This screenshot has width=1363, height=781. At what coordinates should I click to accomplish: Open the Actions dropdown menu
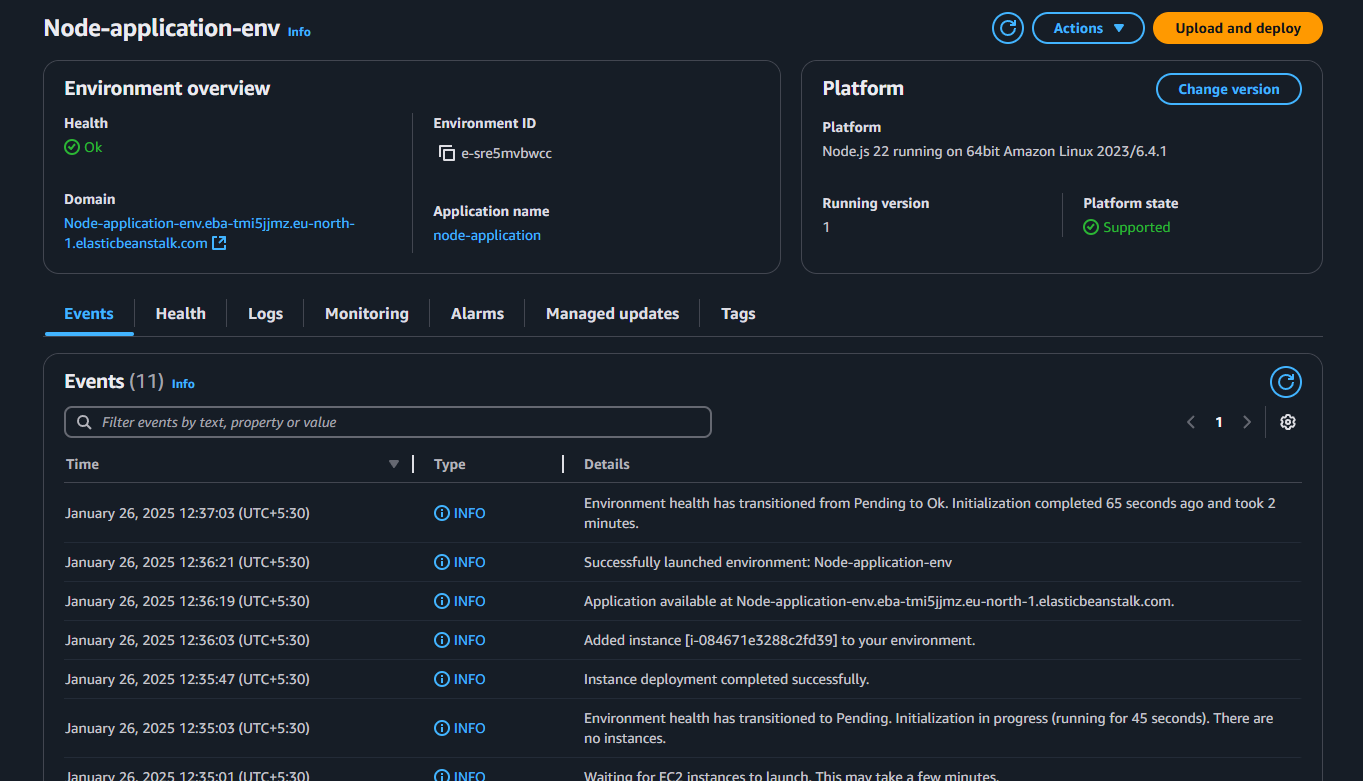pyautogui.click(x=1088, y=28)
